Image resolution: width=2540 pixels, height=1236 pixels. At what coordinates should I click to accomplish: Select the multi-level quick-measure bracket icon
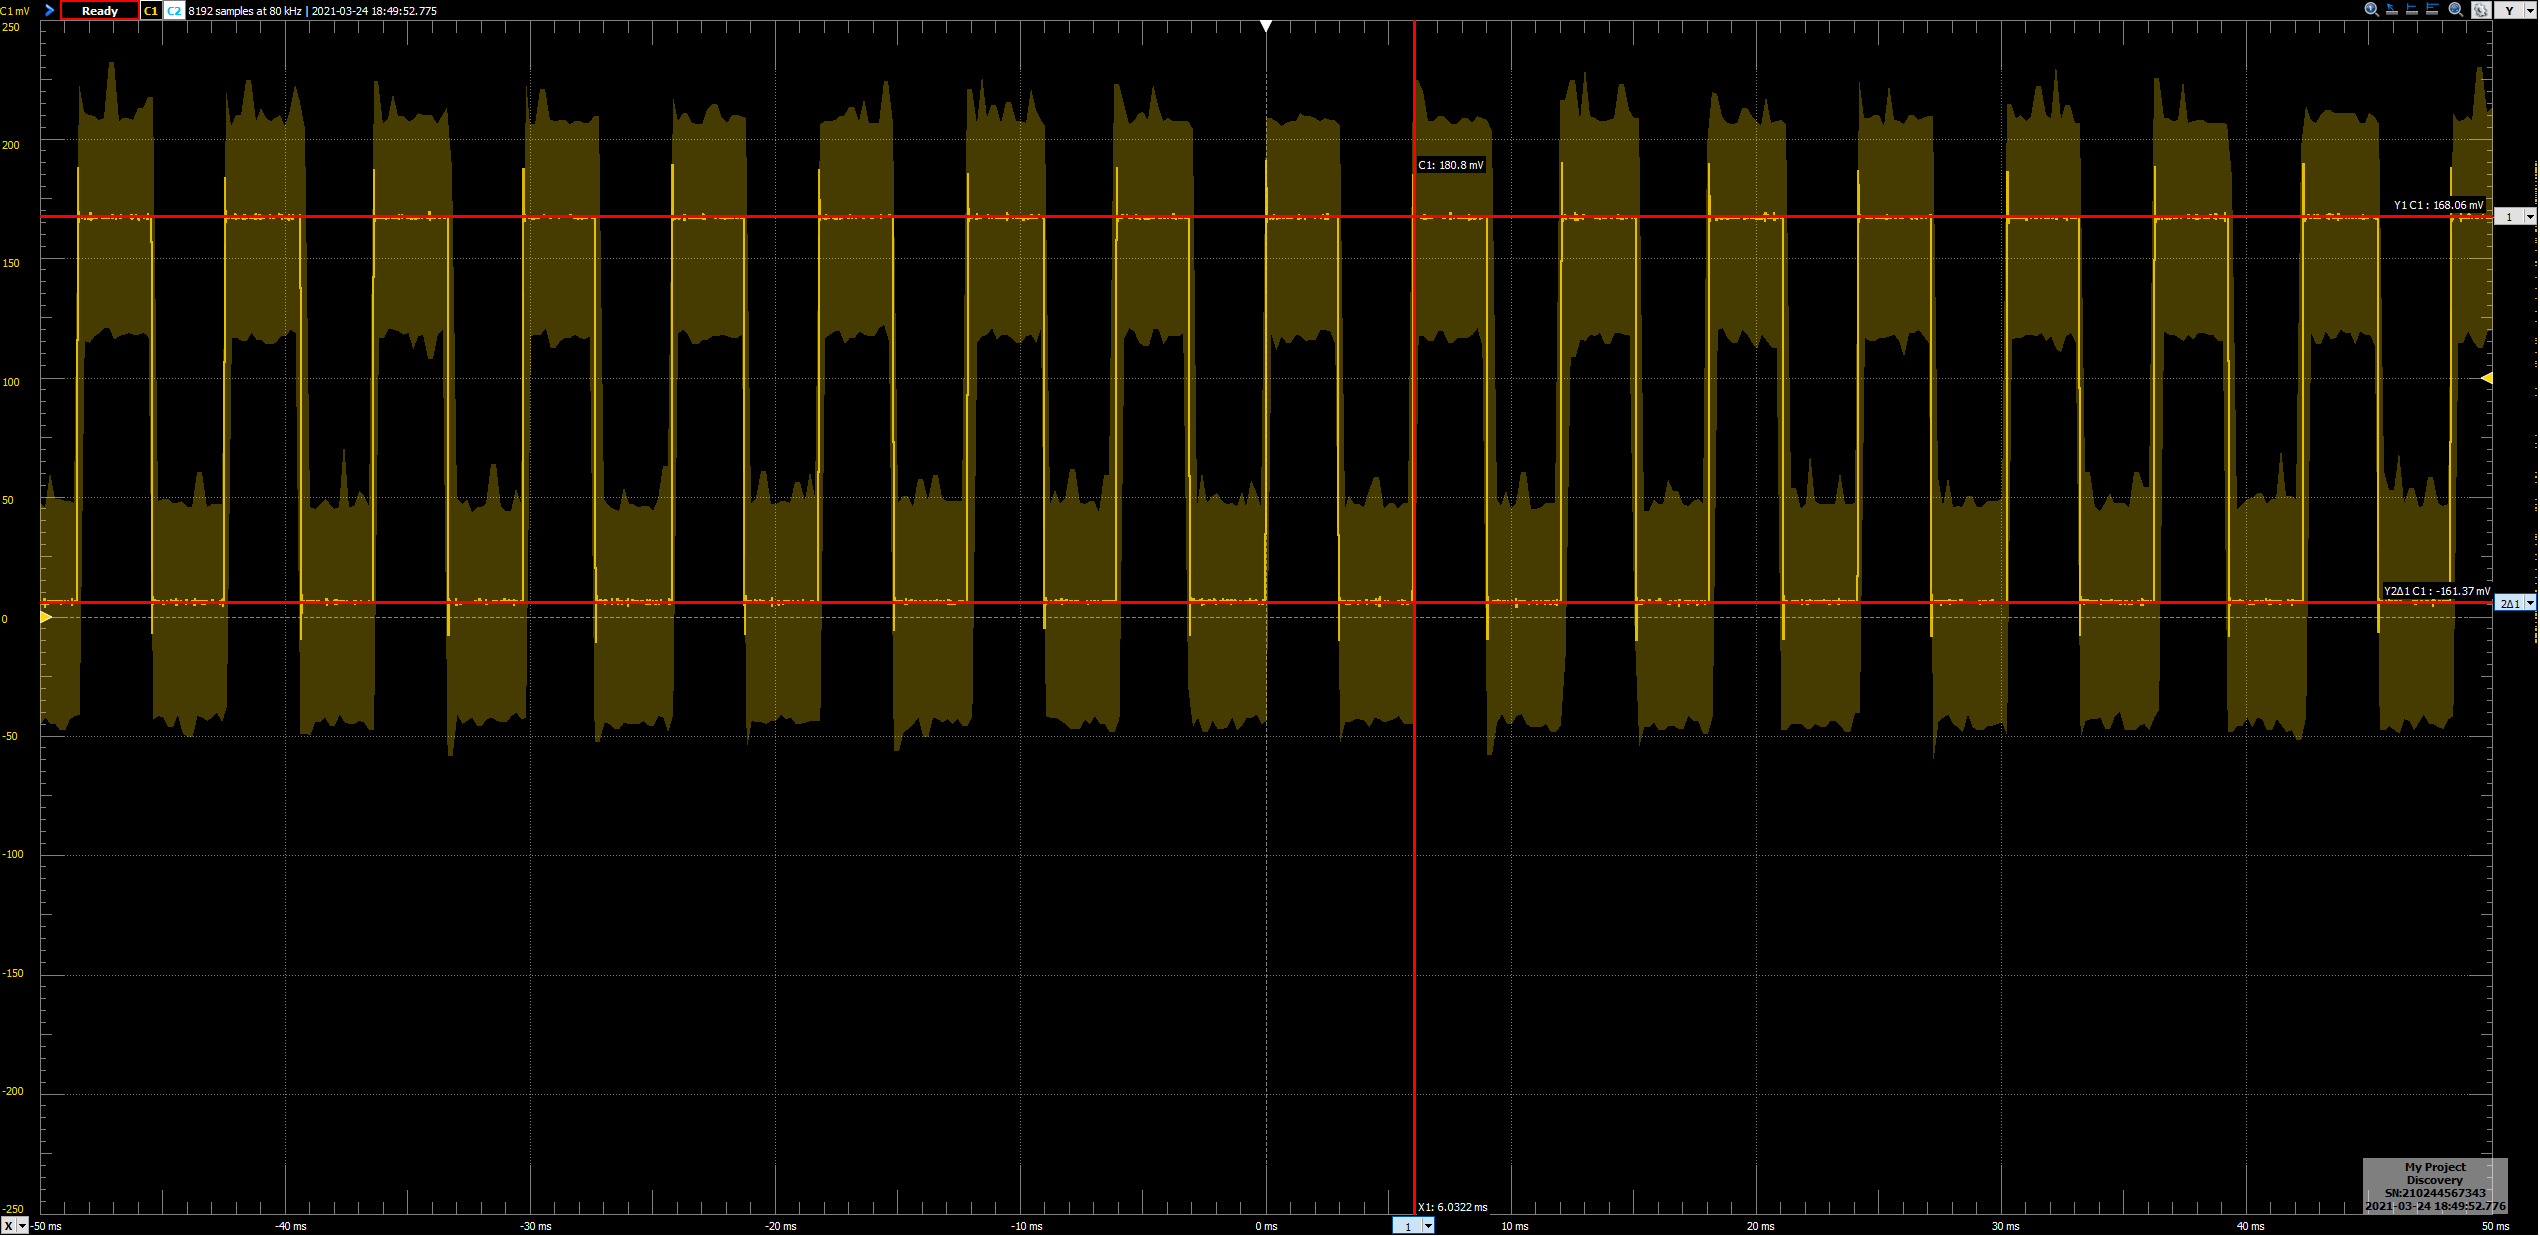2432,9
